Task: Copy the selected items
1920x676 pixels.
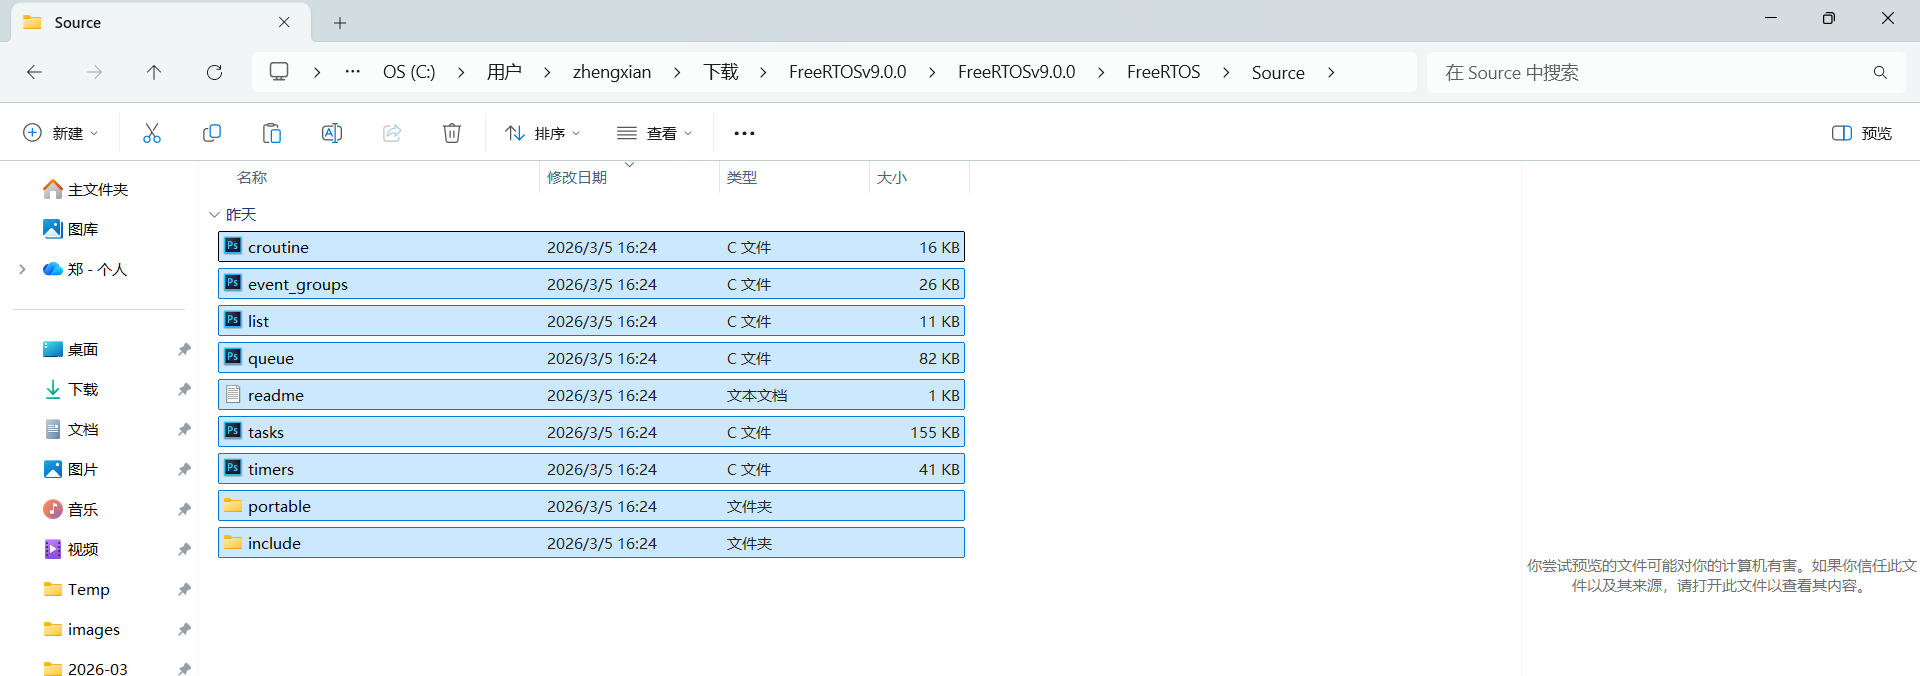Action: tap(212, 133)
